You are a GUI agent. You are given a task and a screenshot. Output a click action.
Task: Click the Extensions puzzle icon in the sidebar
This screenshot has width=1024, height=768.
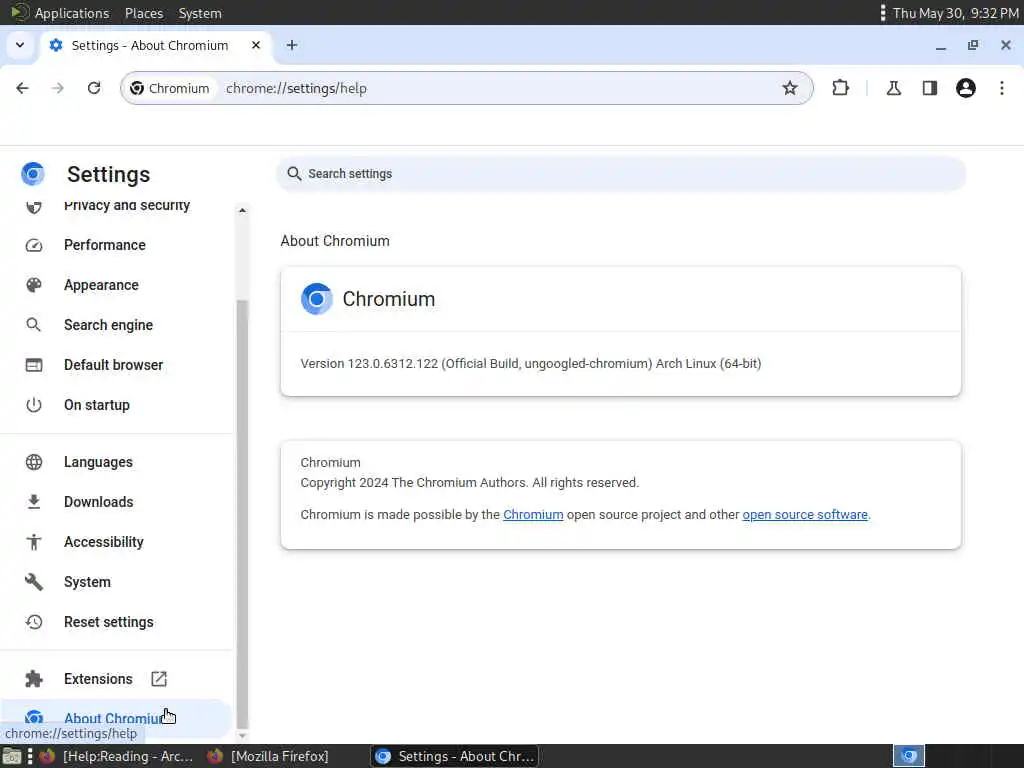pyautogui.click(x=34, y=679)
